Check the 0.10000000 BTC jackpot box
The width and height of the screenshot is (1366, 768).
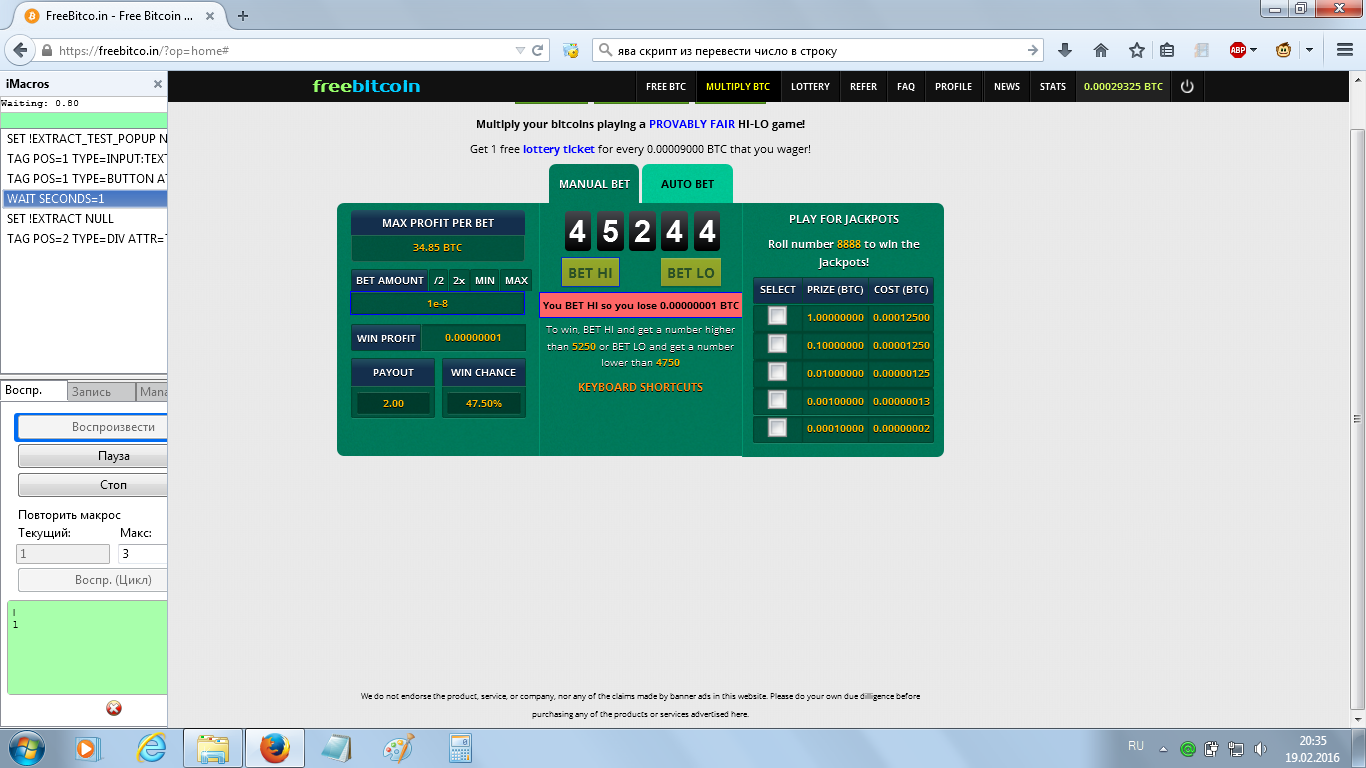point(777,344)
